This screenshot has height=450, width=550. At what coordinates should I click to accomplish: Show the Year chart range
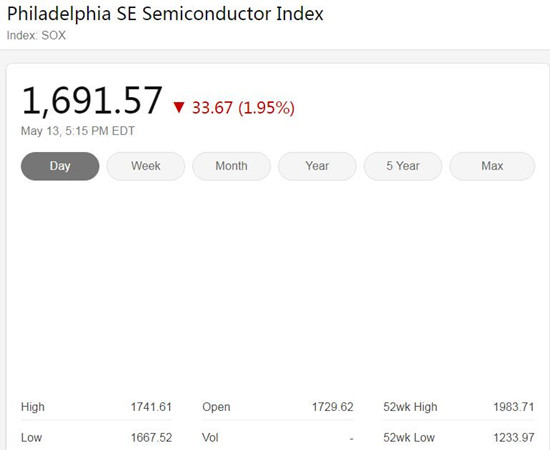coord(317,166)
